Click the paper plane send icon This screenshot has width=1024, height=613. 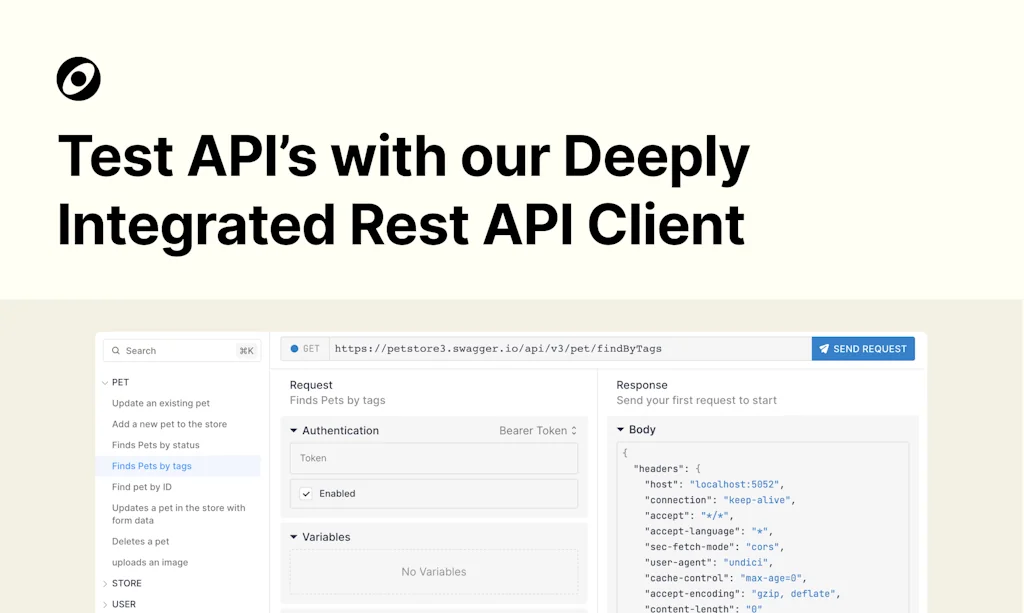(824, 349)
